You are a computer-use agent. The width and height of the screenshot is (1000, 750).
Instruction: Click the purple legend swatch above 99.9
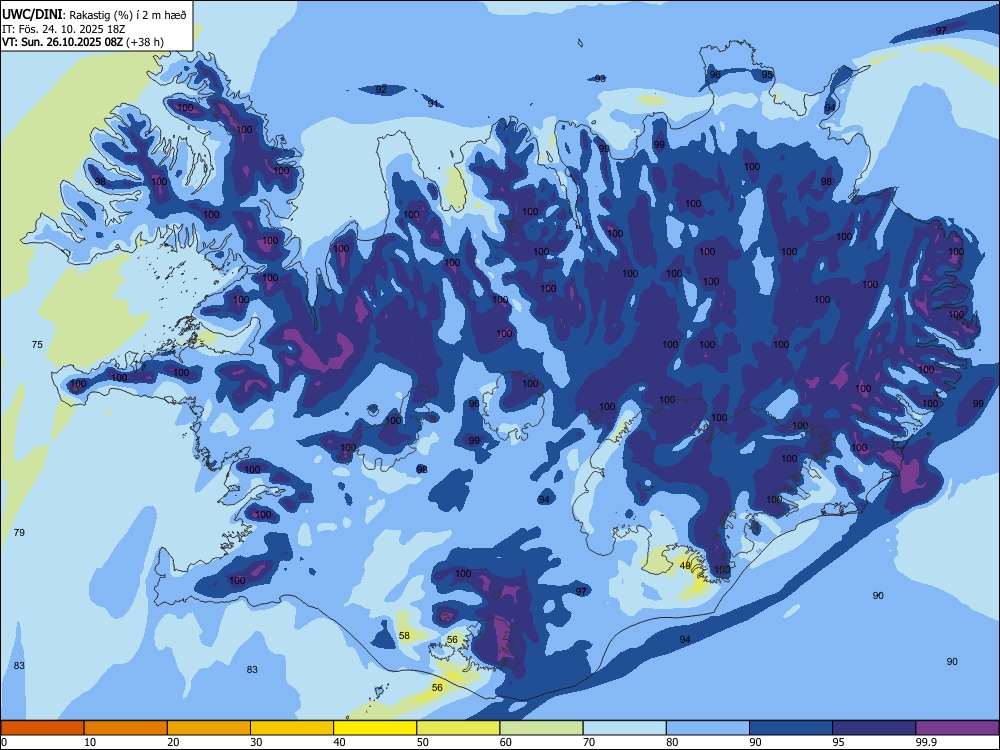point(957,728)
